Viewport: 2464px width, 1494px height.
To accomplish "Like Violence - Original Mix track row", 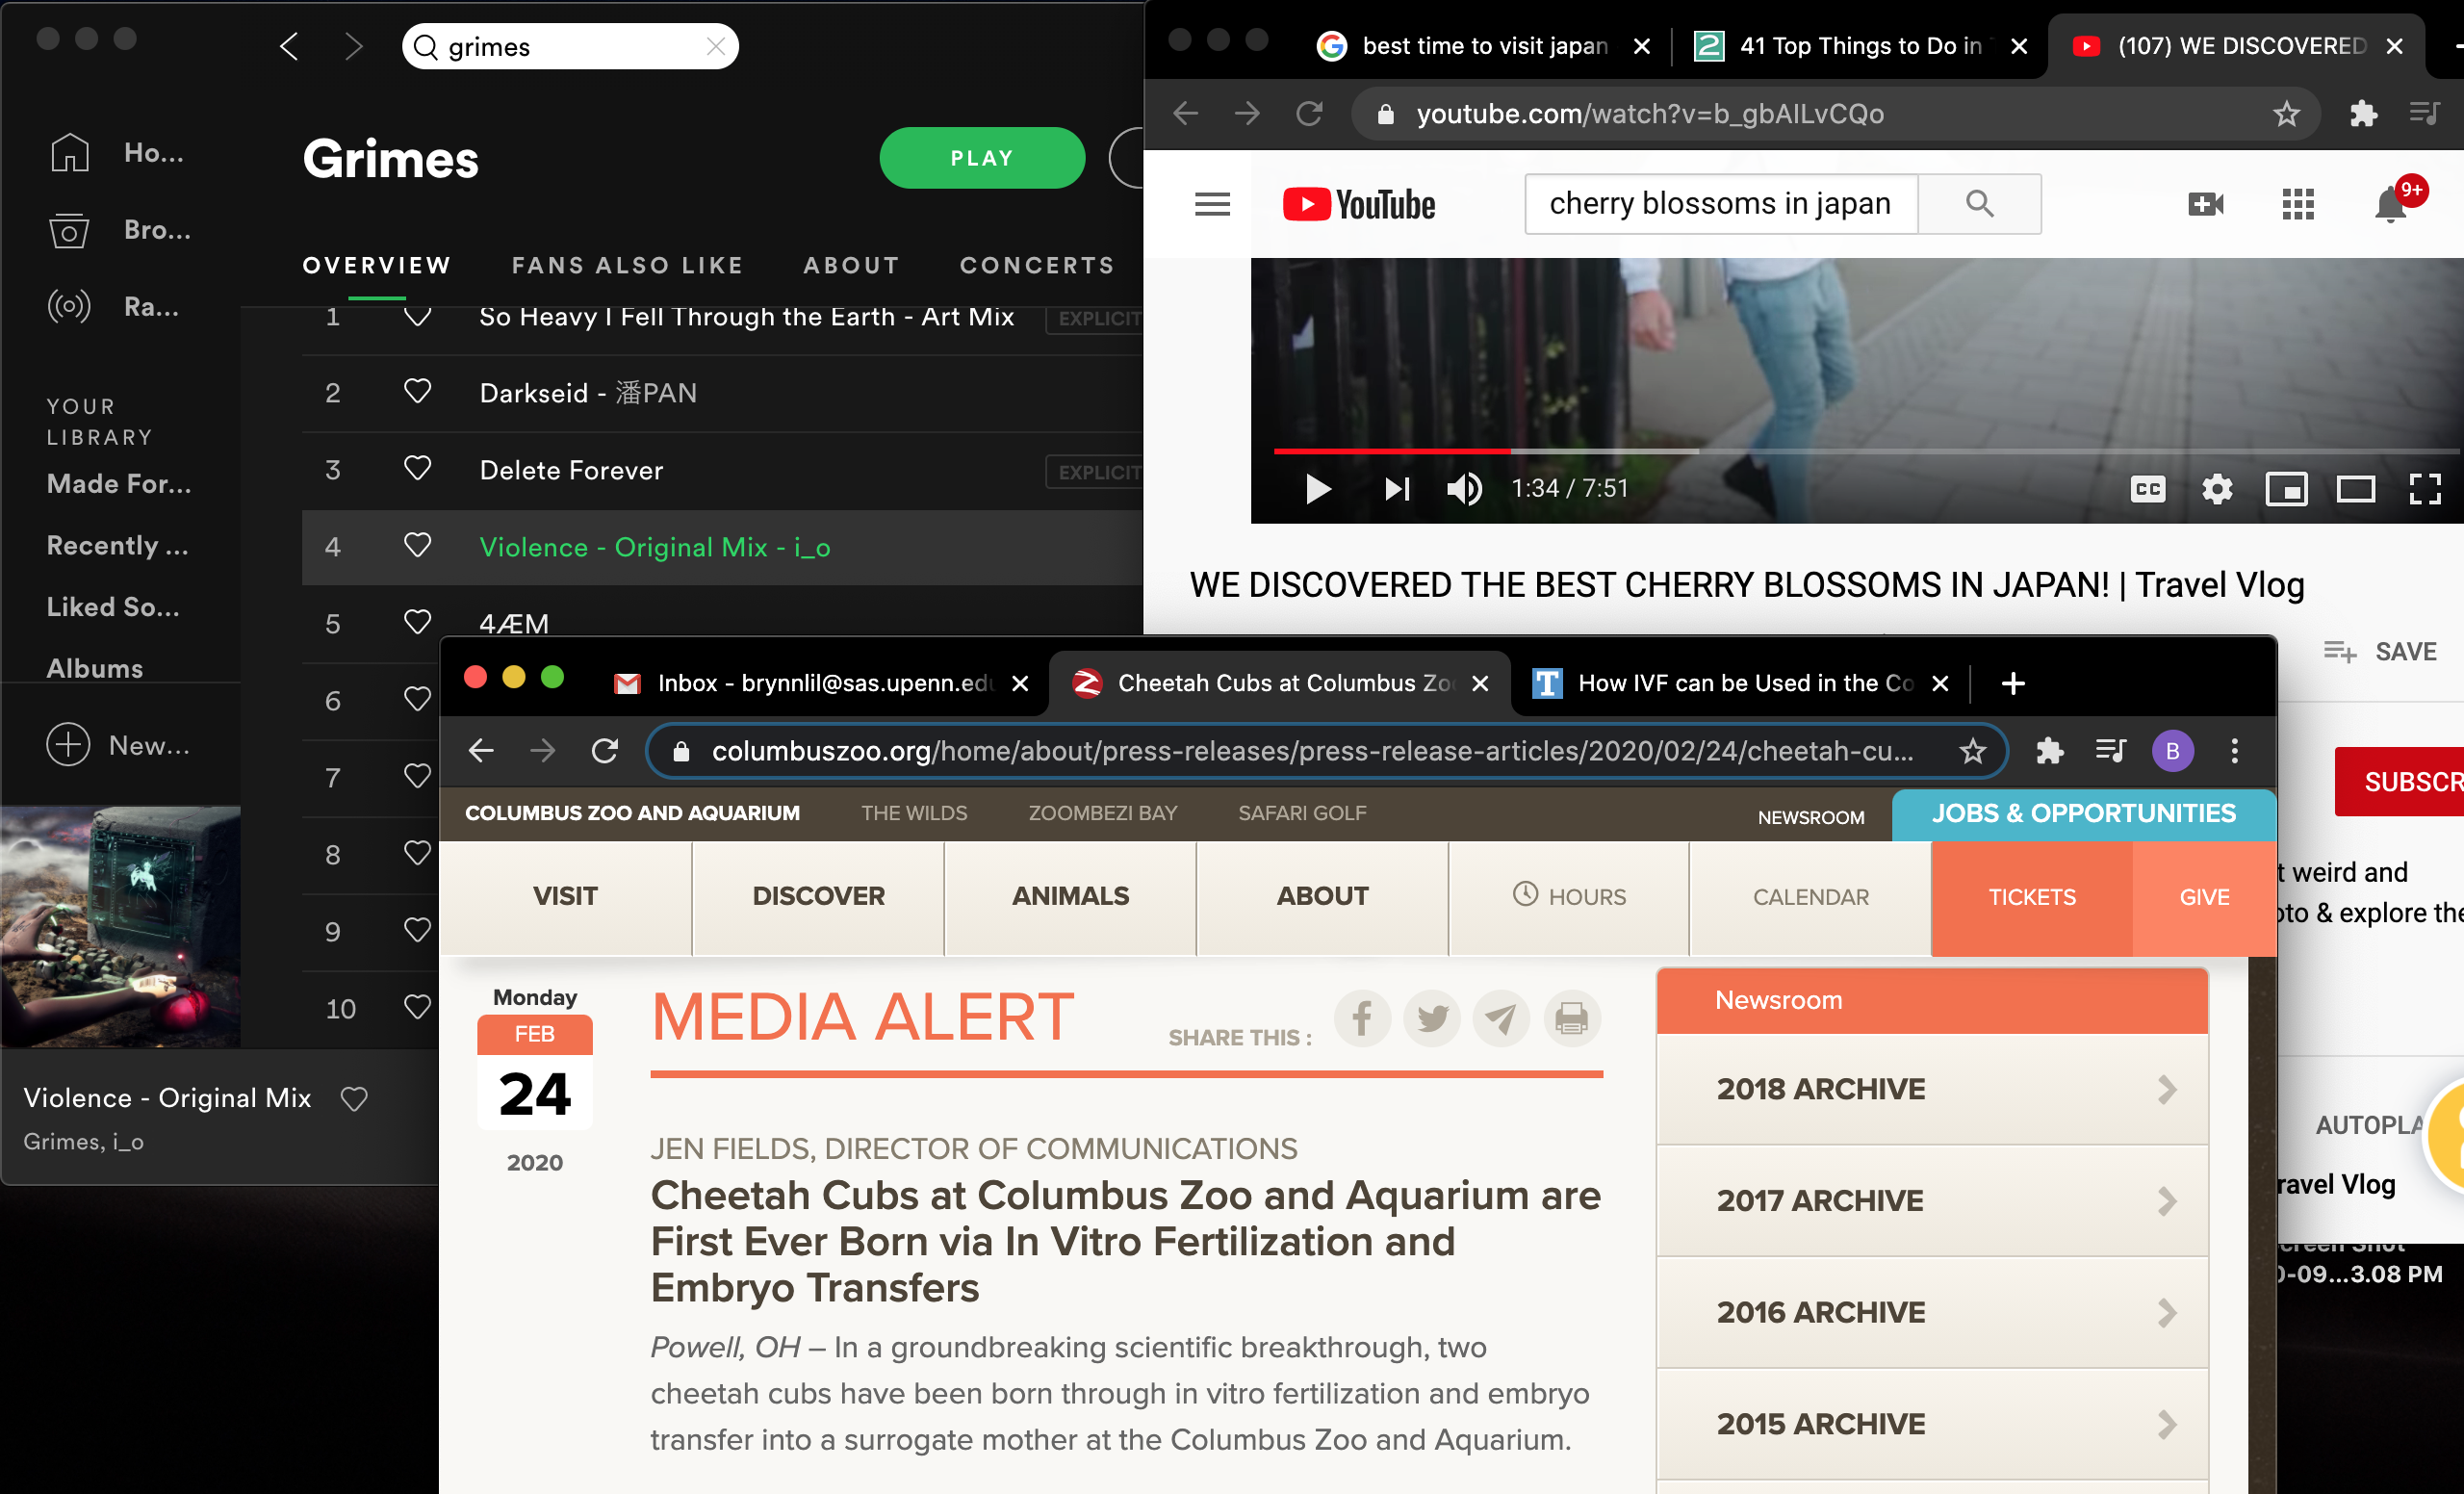I will [417, 546].
